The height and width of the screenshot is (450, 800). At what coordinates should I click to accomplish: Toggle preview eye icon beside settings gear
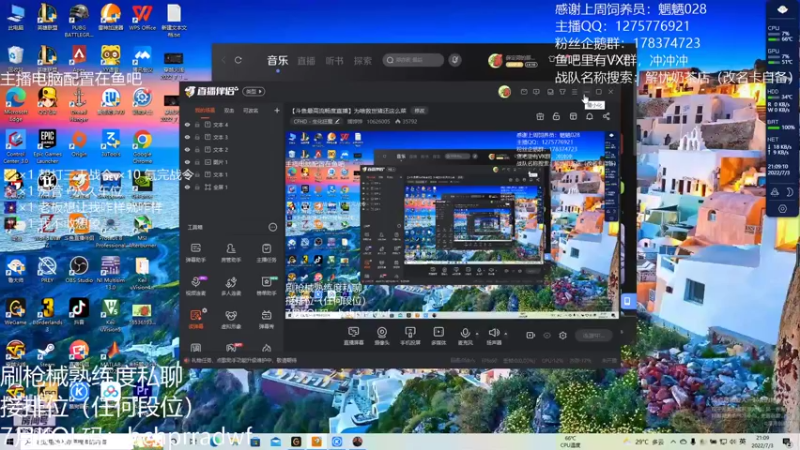(x=547, y=335)
